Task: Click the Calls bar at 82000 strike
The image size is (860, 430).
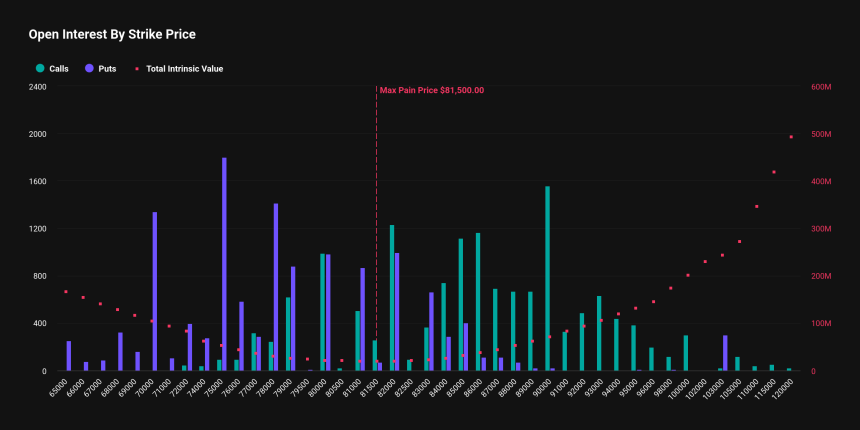Action: click(392, 297)
